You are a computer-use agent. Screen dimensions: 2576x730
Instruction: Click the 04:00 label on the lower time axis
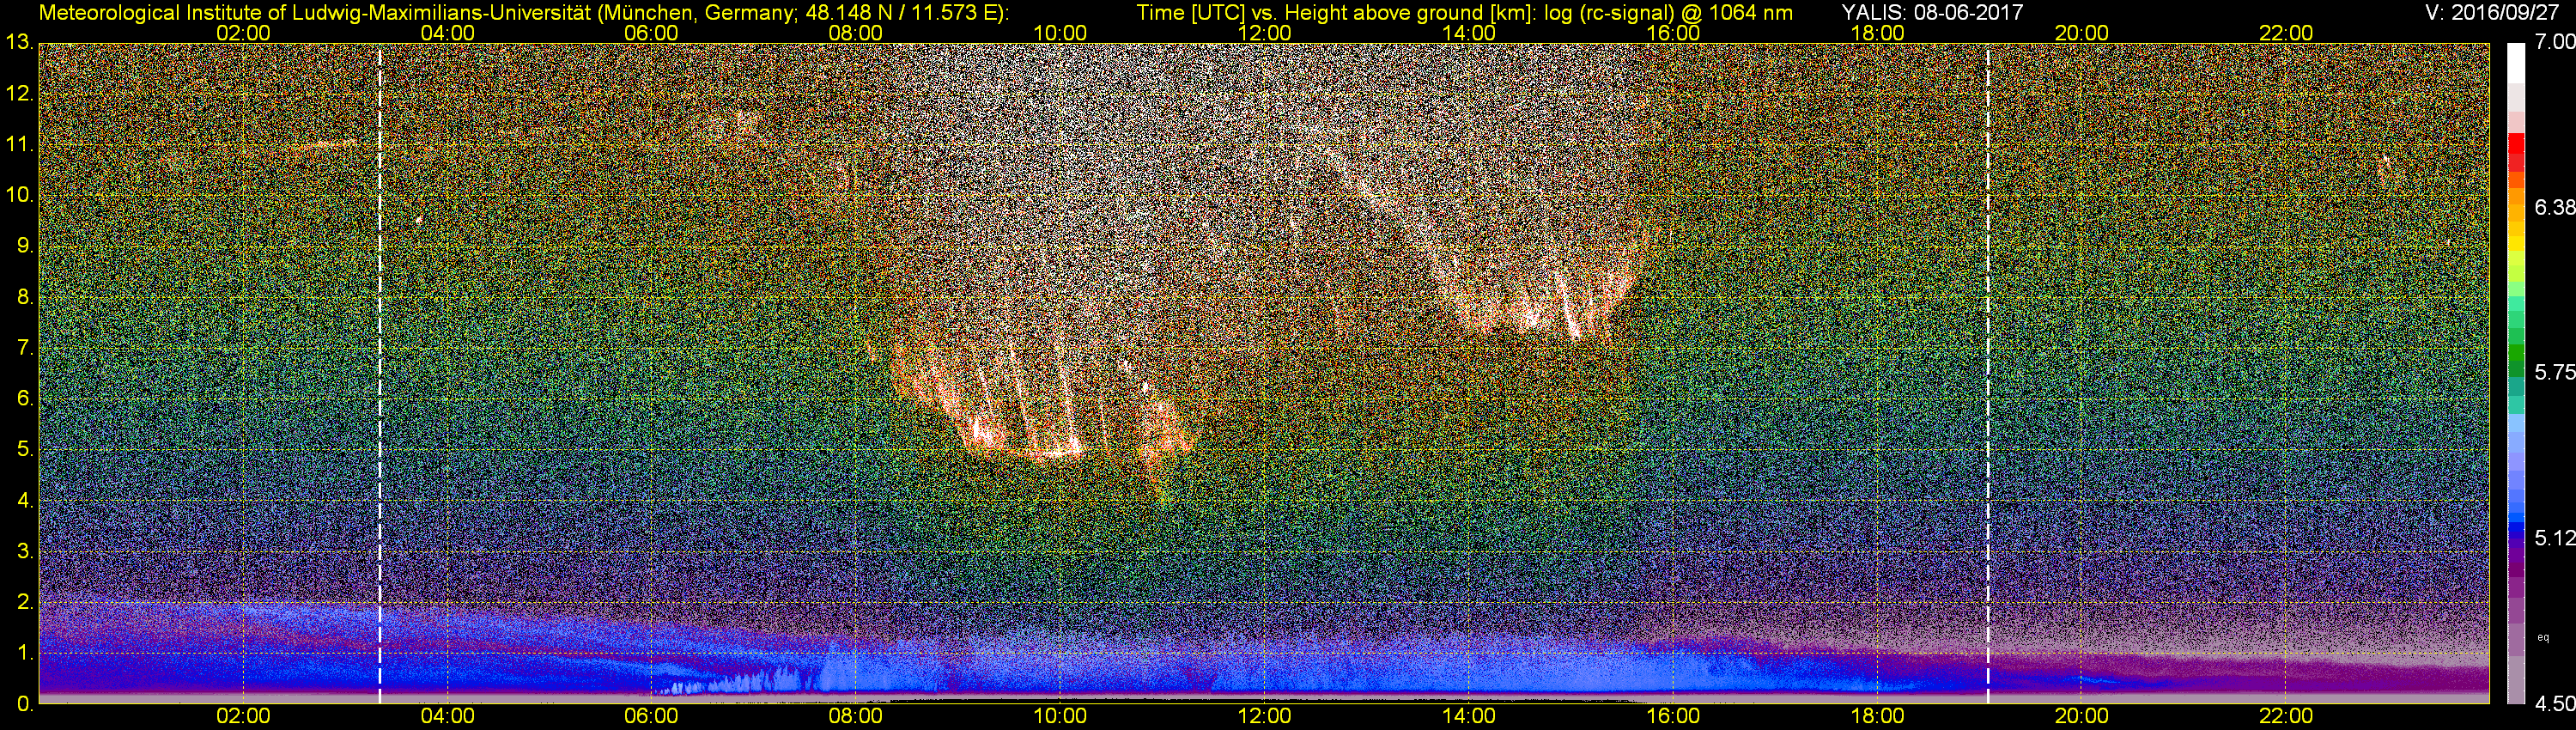pyautogui.click(x=447, y=716)
